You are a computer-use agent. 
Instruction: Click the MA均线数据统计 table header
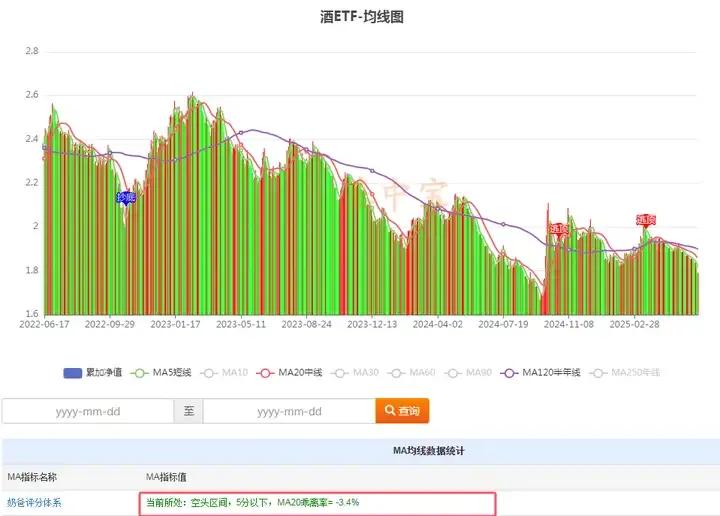pos(428,451)
